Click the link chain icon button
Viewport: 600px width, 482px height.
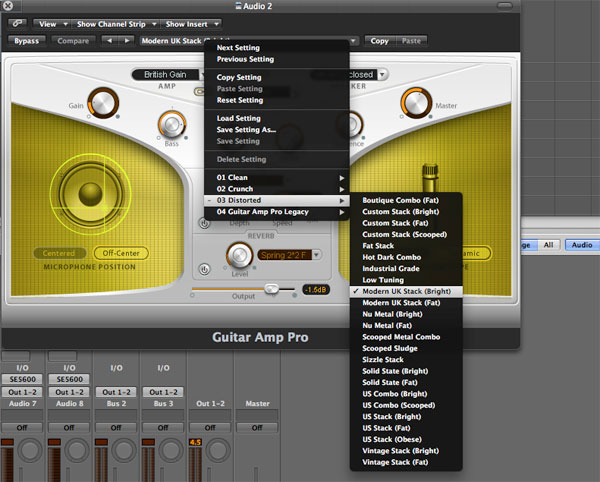[x=17, y=24]
